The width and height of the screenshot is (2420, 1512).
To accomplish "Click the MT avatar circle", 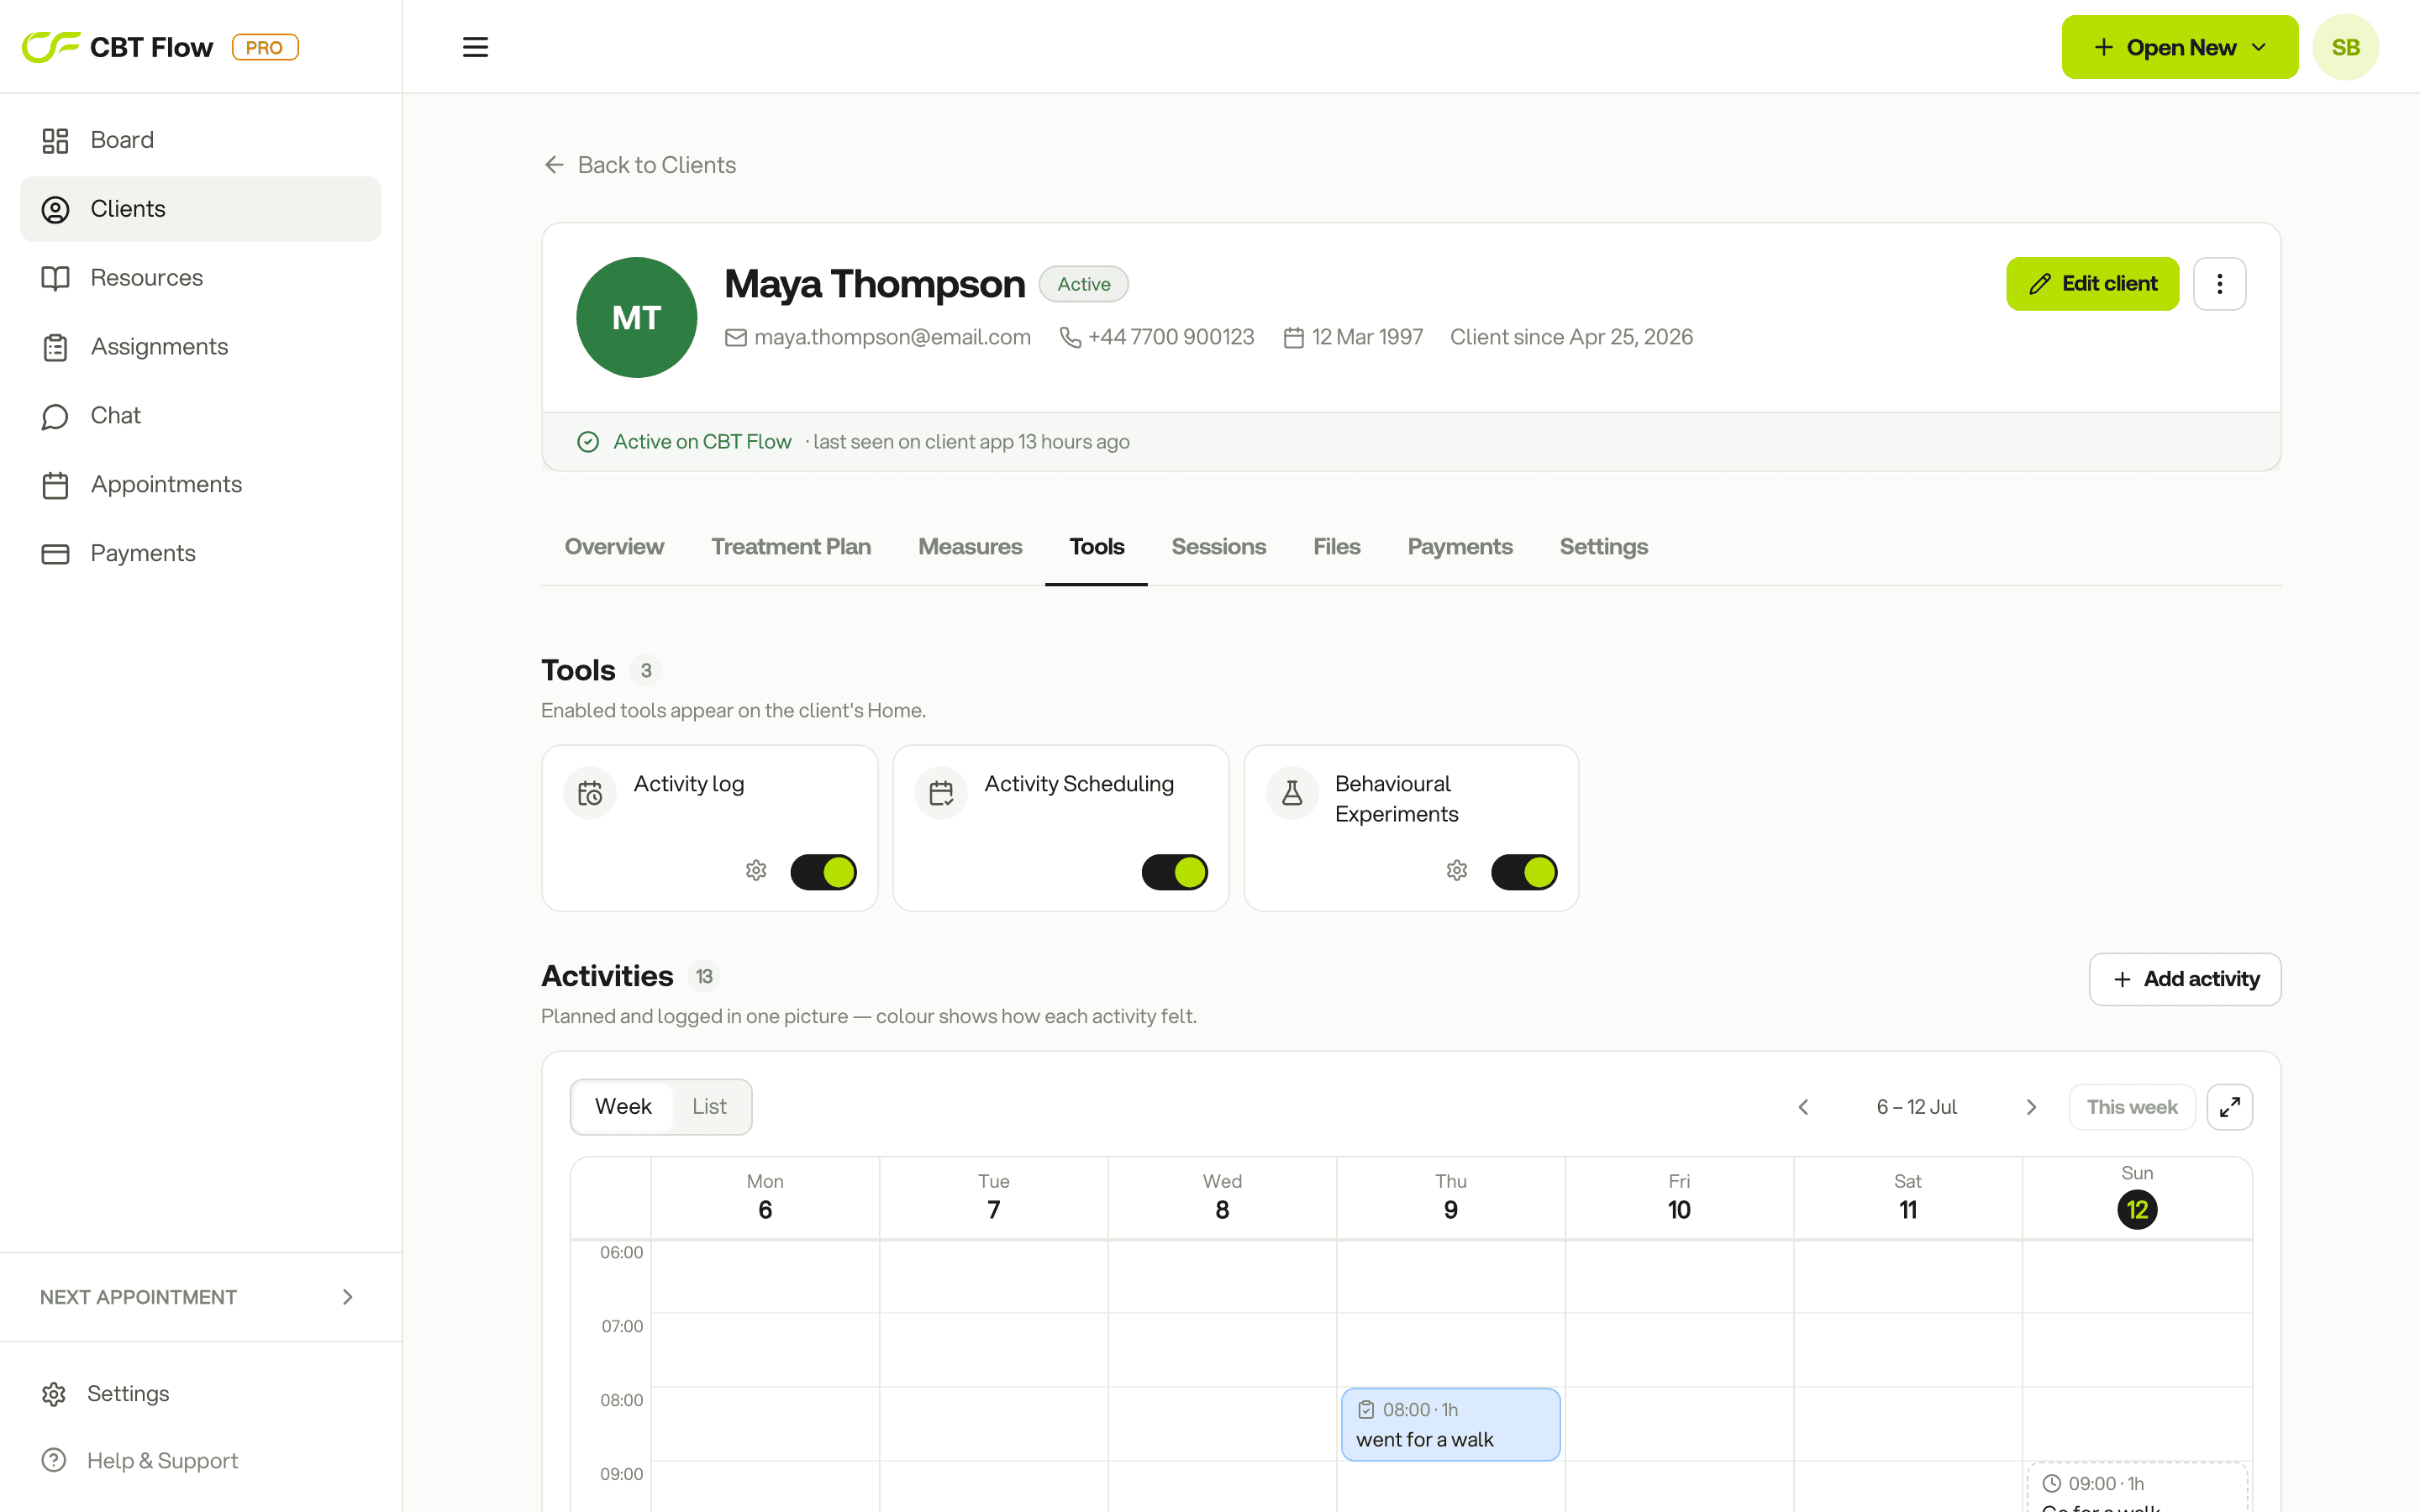I will coord(636,318).
